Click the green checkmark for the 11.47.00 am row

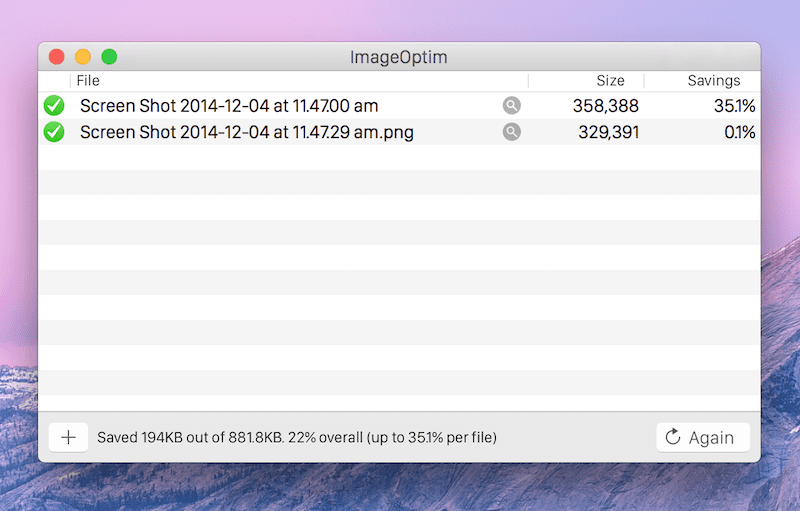[x=54, y=106]
